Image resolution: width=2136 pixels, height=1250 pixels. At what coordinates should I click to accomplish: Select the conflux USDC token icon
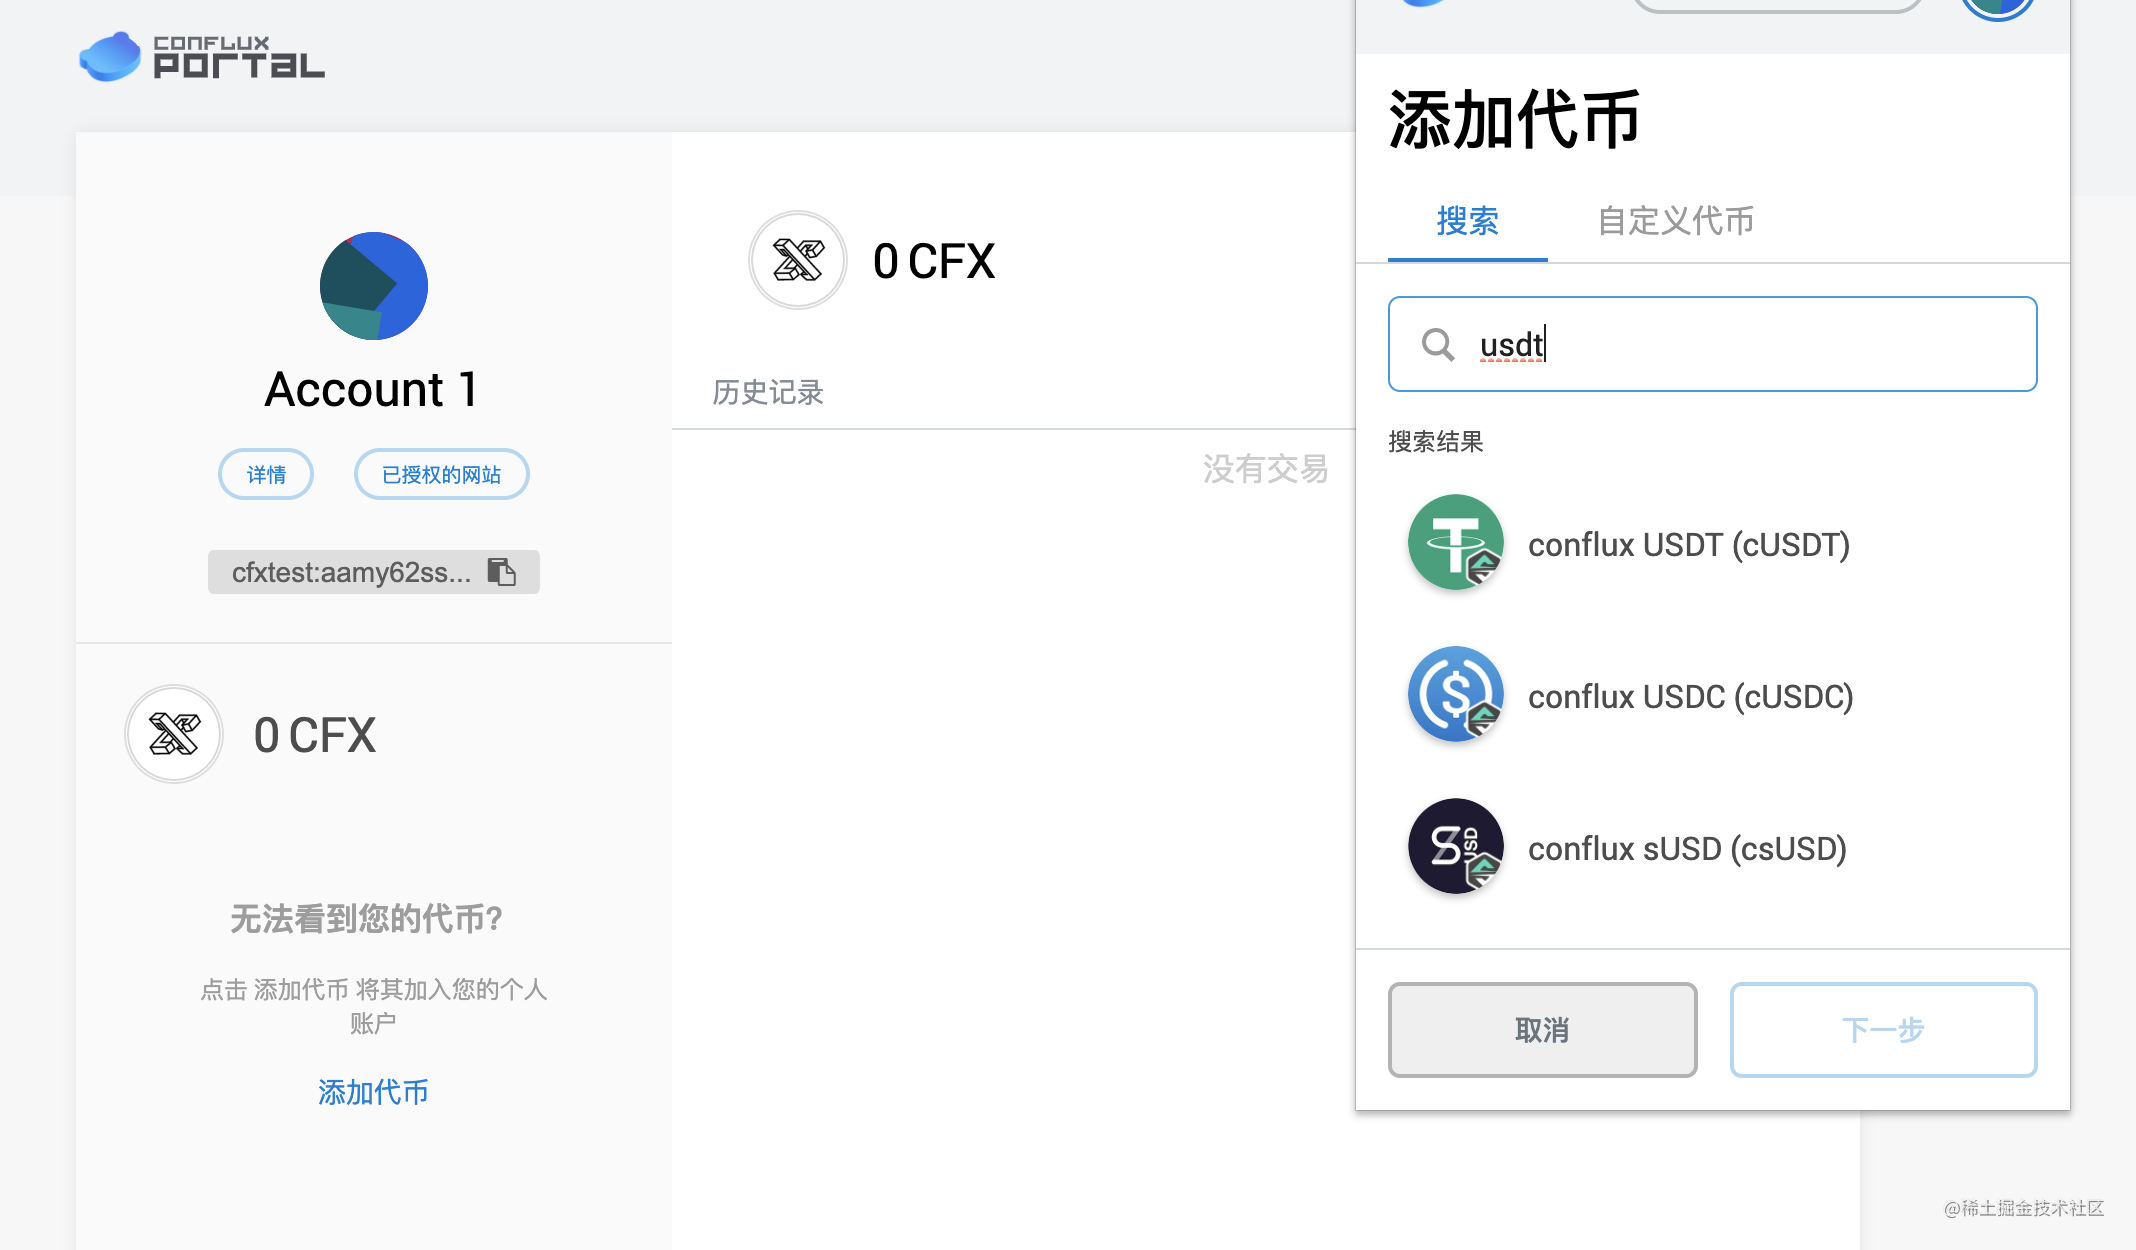1456,695
